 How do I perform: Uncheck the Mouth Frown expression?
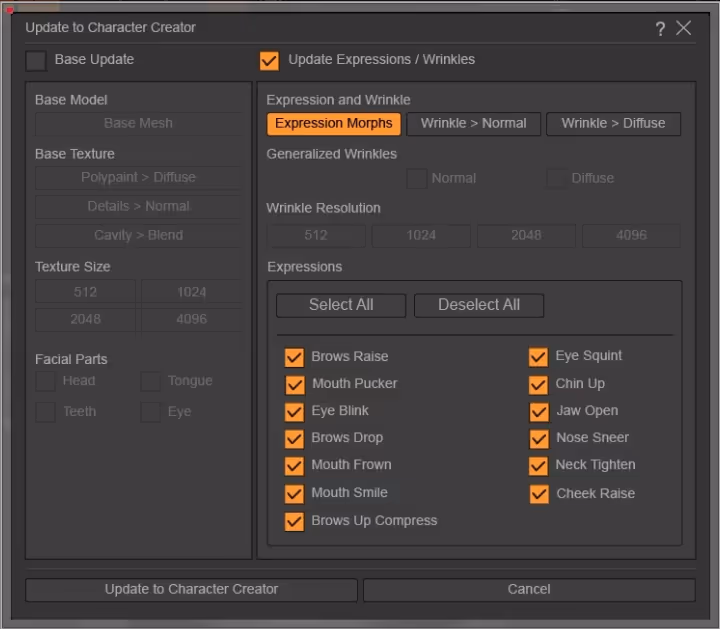point(294,466)
